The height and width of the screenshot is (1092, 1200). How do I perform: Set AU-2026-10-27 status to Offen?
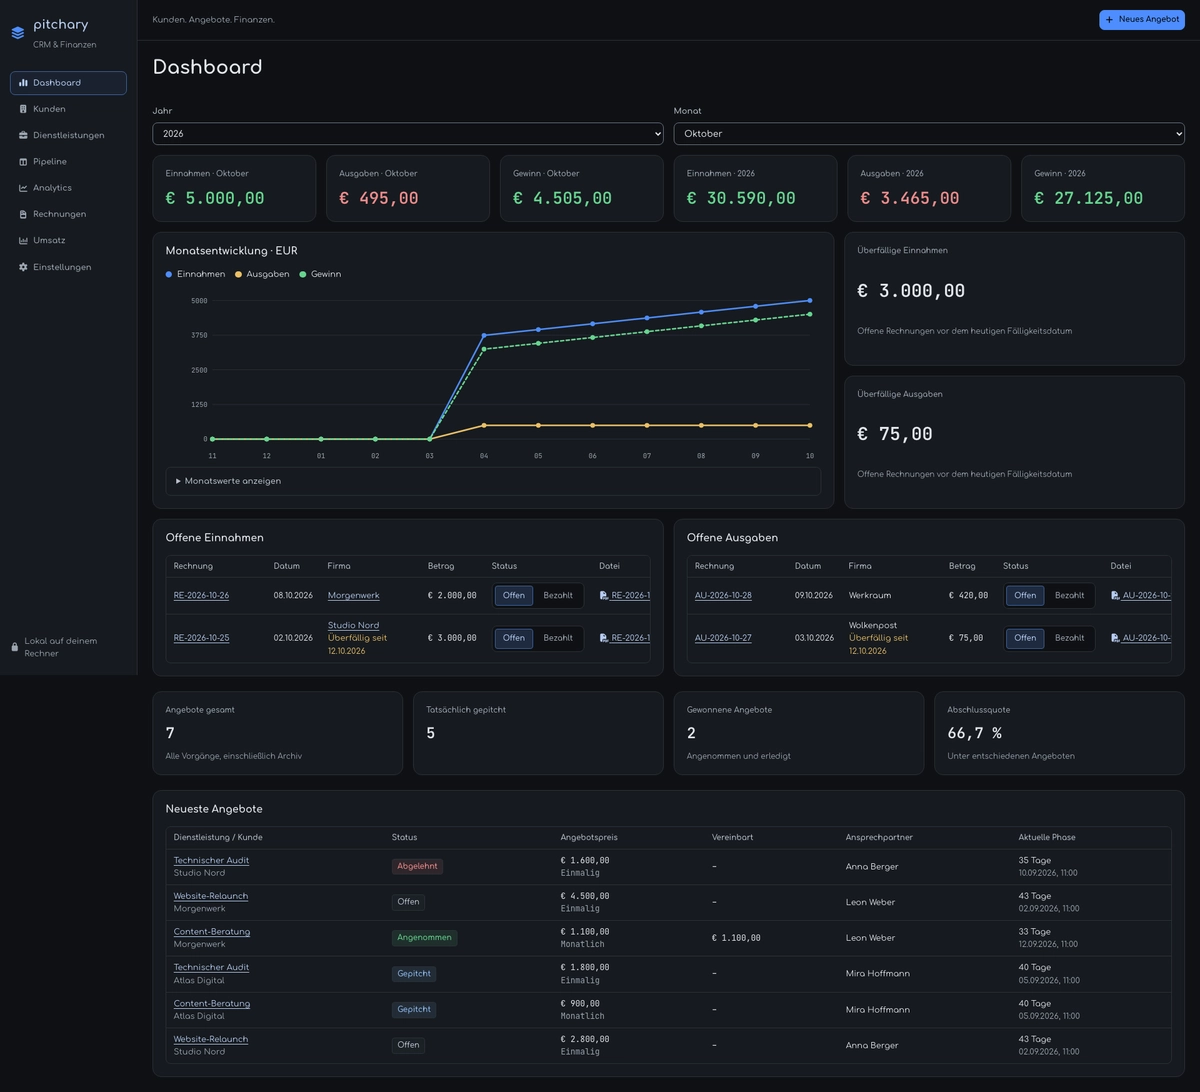[x=1025, y=638]
